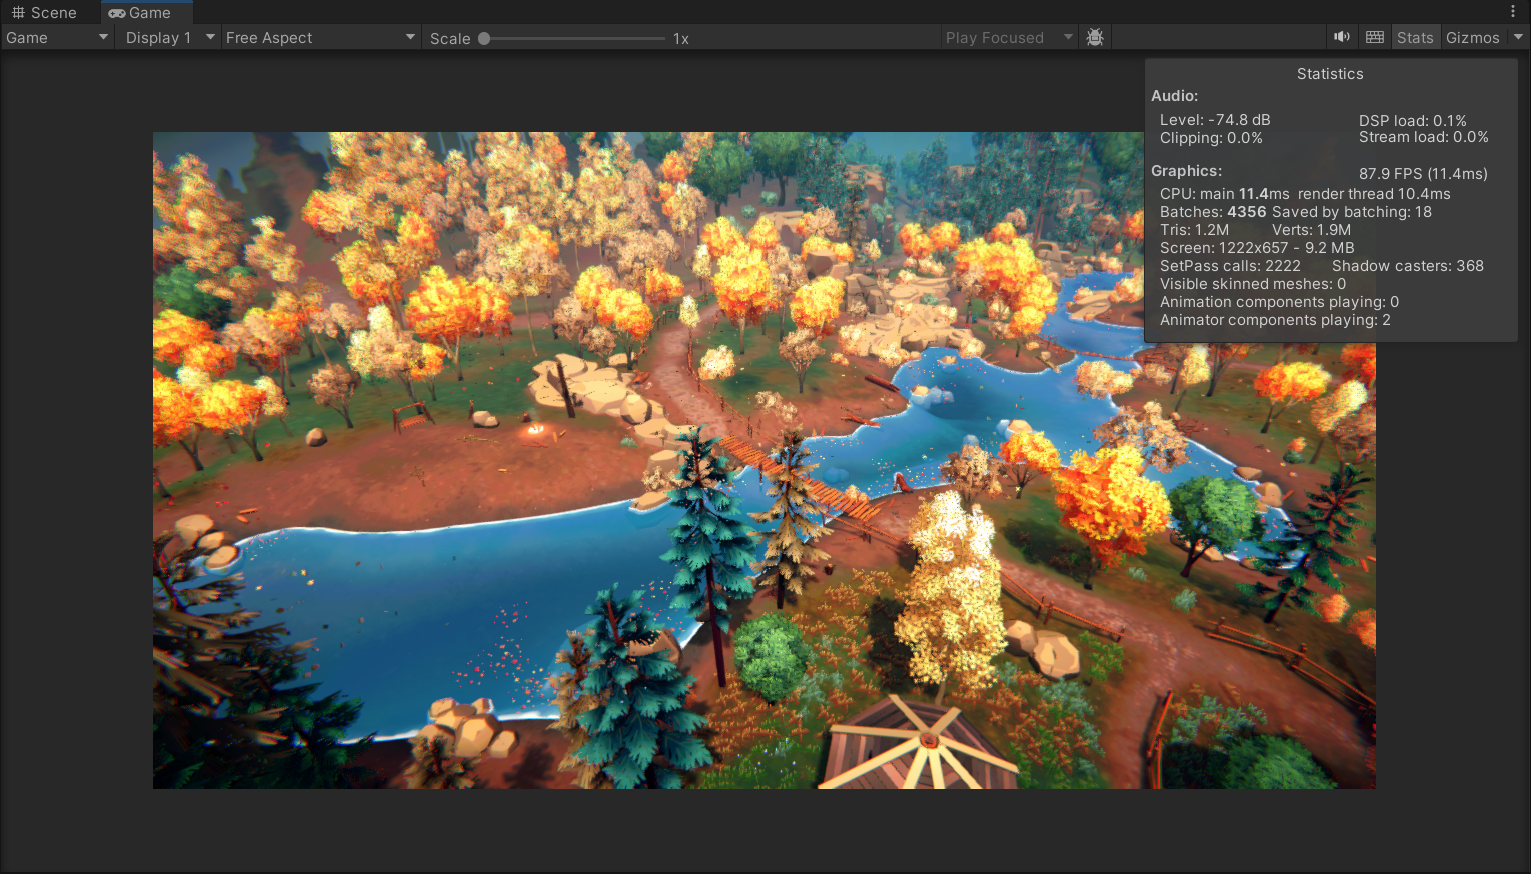Toggle the frame debugger bug icon
Image resolution: width=1531 pixels, height=874 pixels.
[x=1095, y=38]
